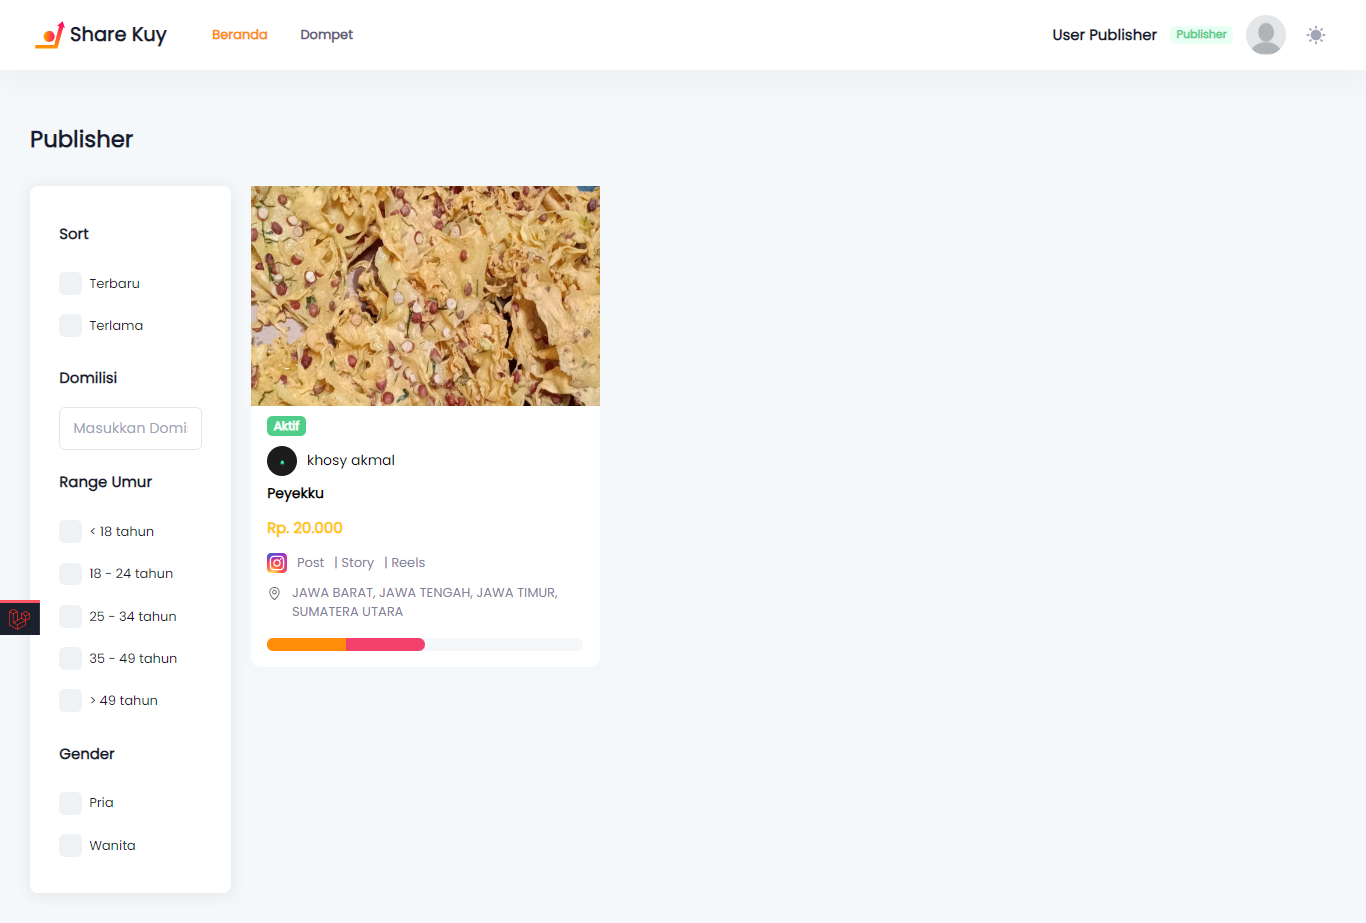Tick the Pria gender checkbox
This screenshot has width=1366, height=923.
click(70, 803)
